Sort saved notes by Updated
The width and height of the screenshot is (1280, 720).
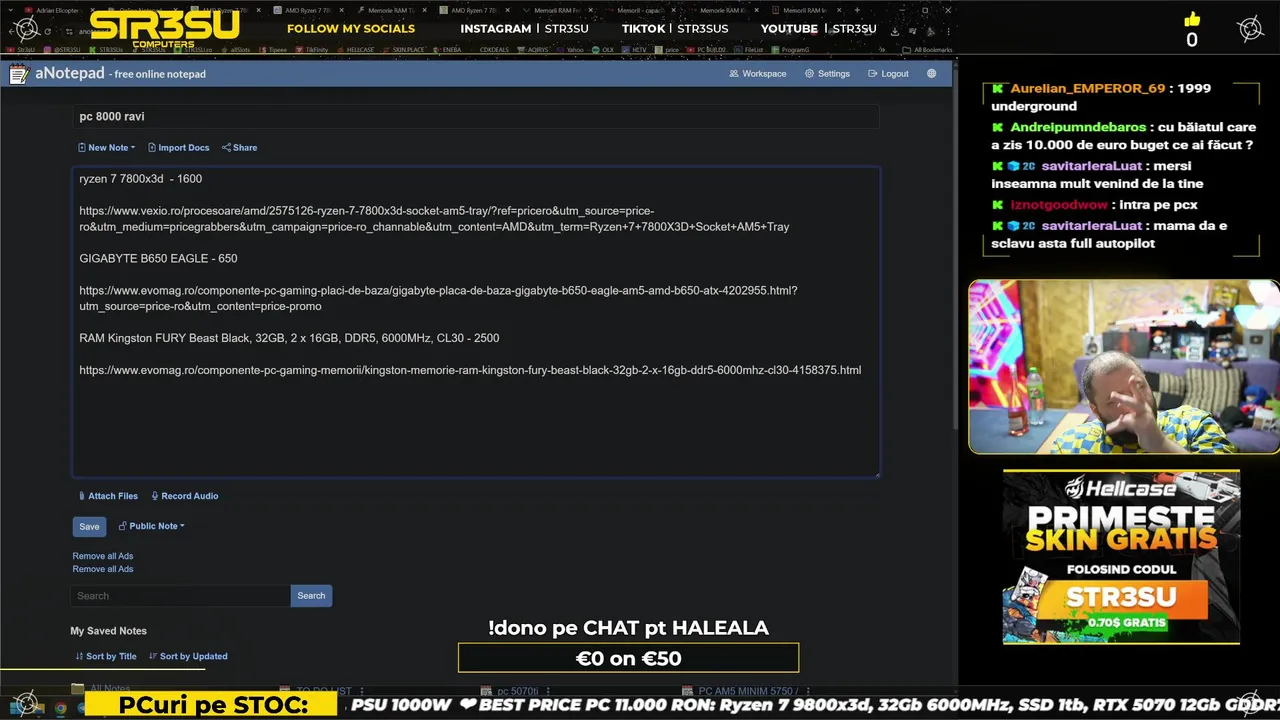coord(188,657)
